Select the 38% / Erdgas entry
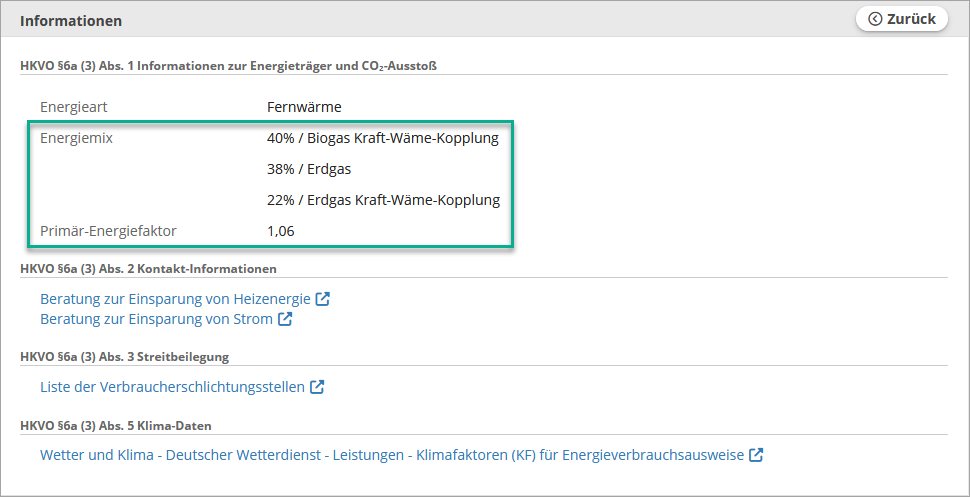 (x=309, y=169)
